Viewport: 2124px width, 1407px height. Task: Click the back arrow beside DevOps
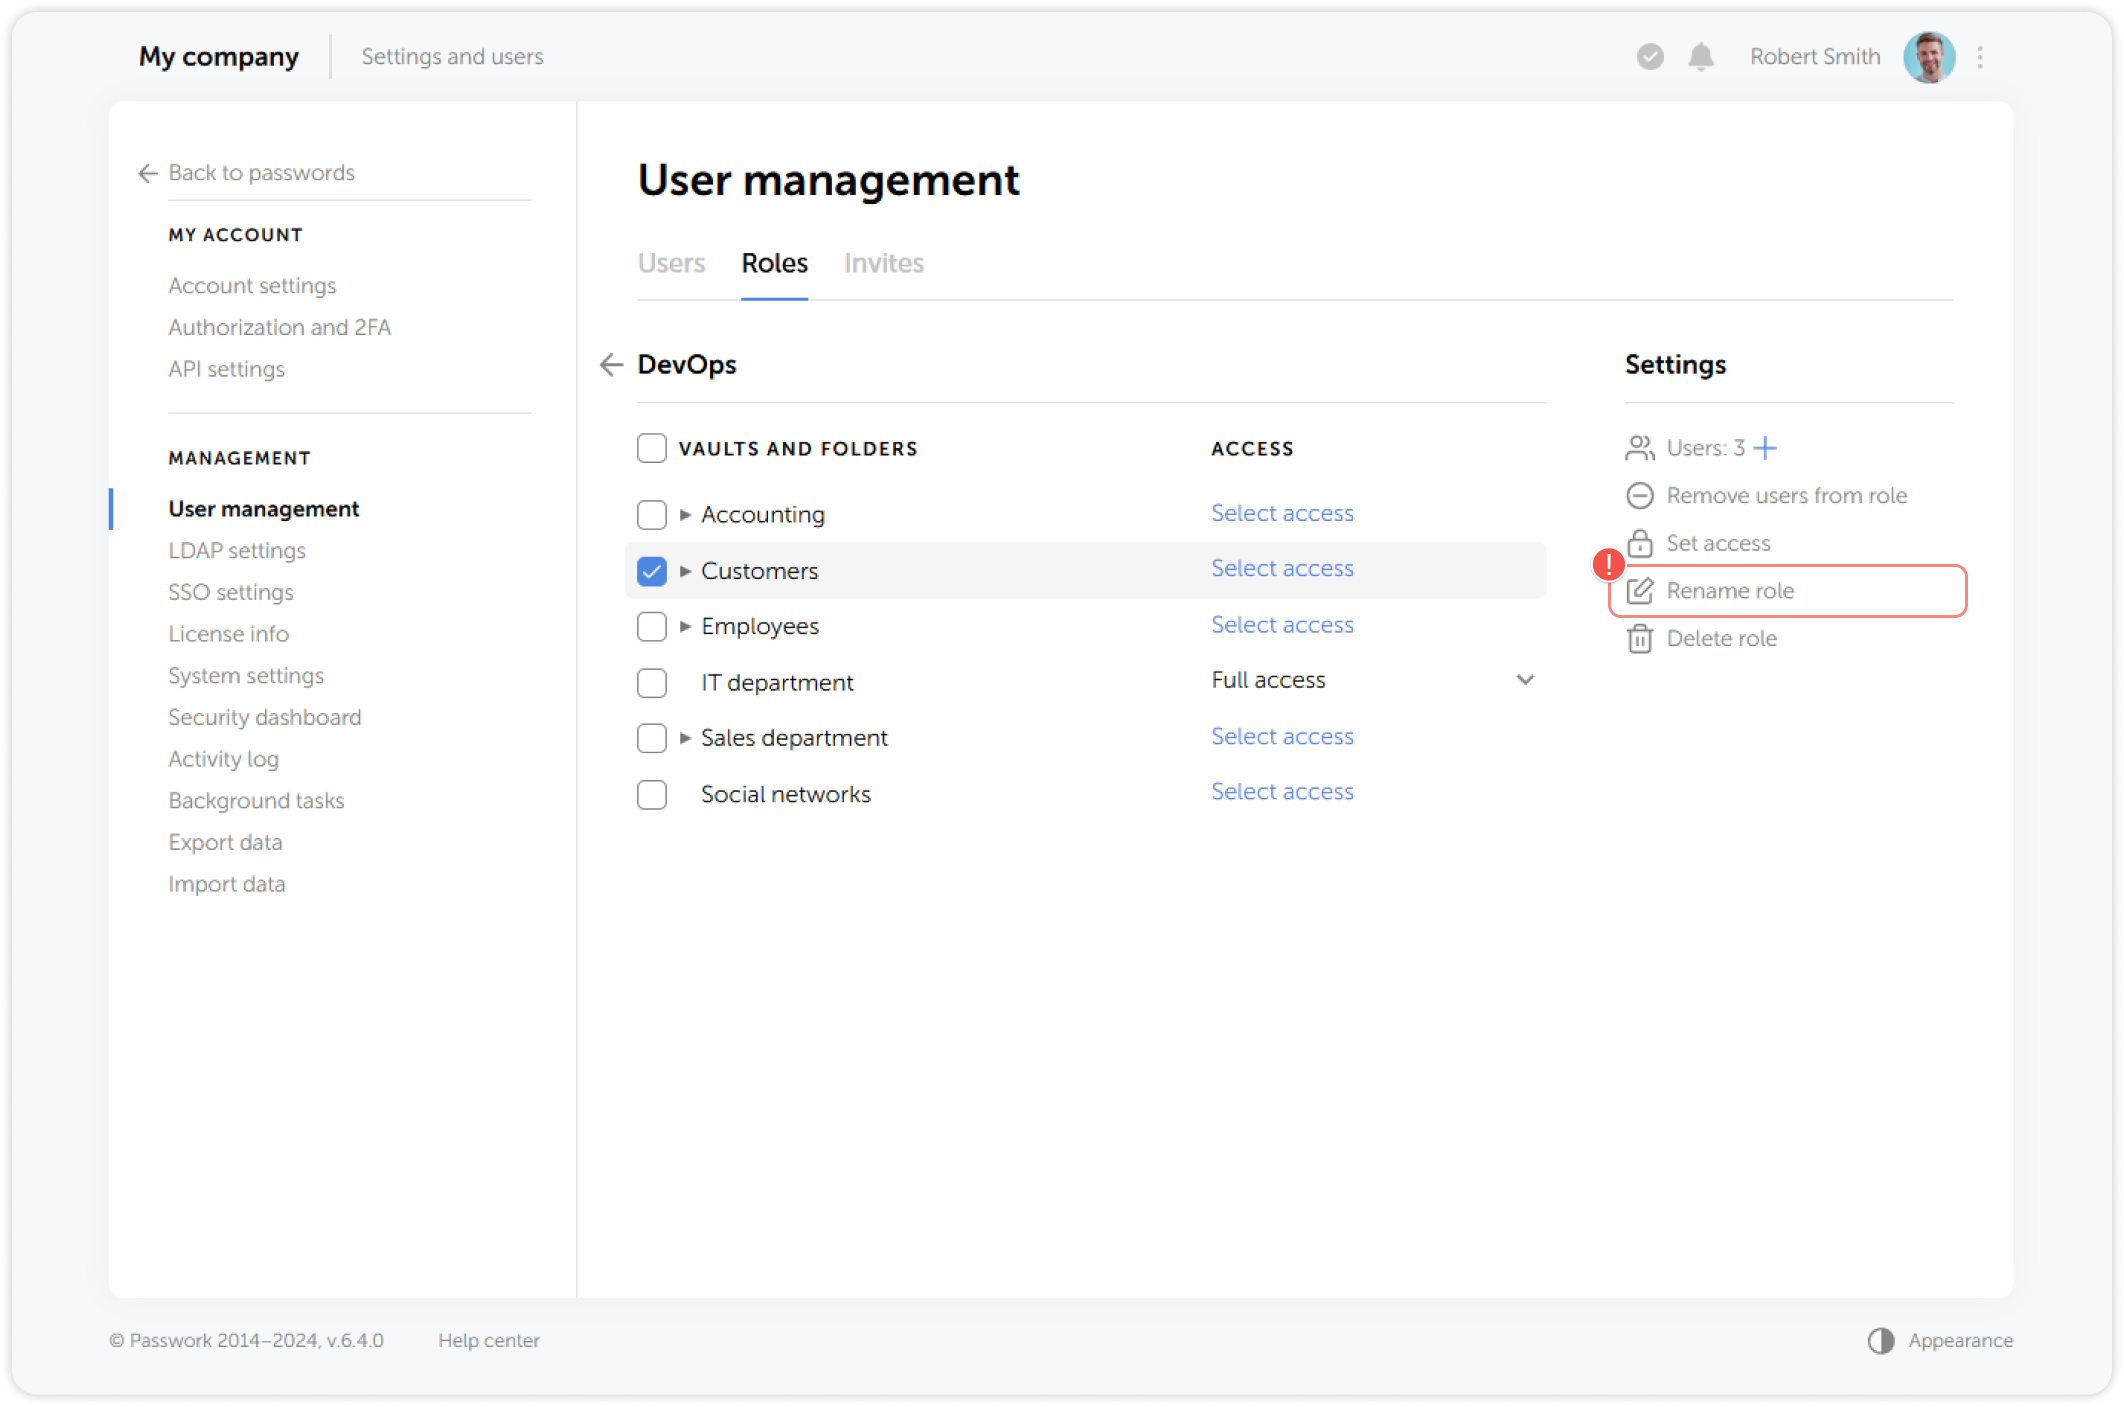611,365
